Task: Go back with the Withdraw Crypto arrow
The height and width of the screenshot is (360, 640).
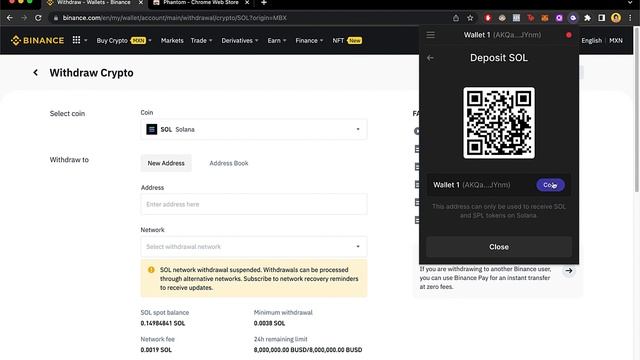Action: tap(36, 73)
